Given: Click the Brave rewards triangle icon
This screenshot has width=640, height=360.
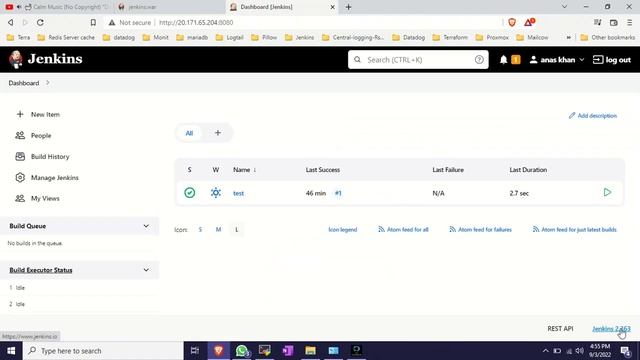Looking at the screenshot, I should (x=529, y=22).
